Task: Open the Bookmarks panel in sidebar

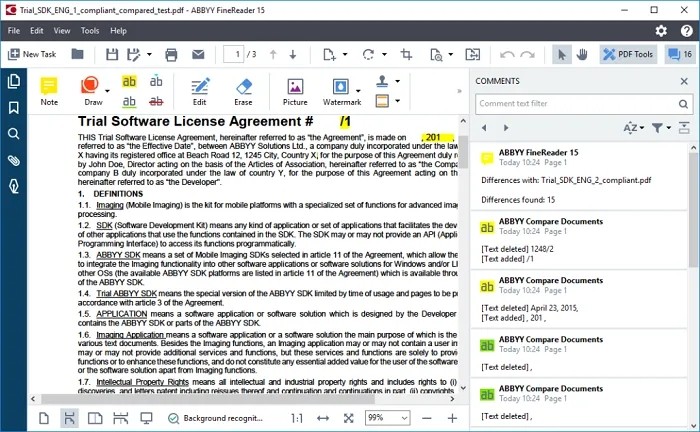Action: (13, 108)
